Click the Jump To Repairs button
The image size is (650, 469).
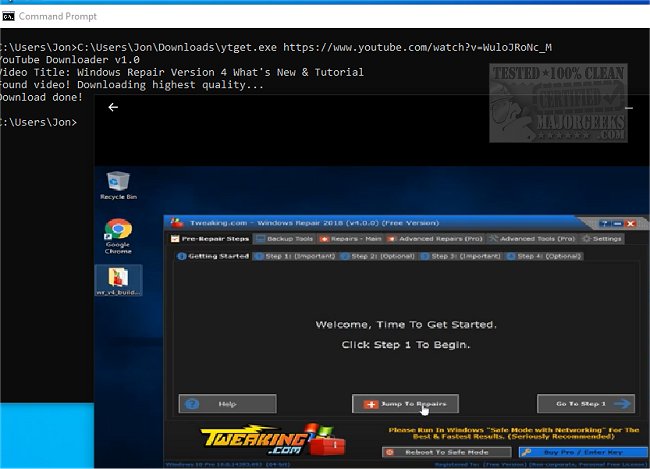click(405, 403)
